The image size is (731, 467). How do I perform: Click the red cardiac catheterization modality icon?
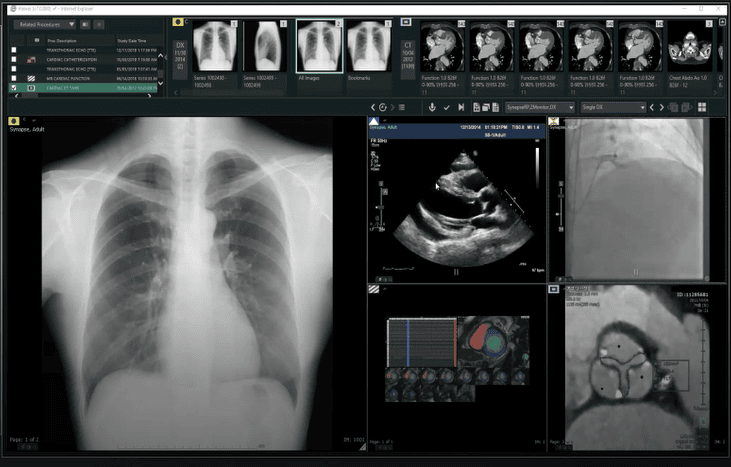coord(31,60)
